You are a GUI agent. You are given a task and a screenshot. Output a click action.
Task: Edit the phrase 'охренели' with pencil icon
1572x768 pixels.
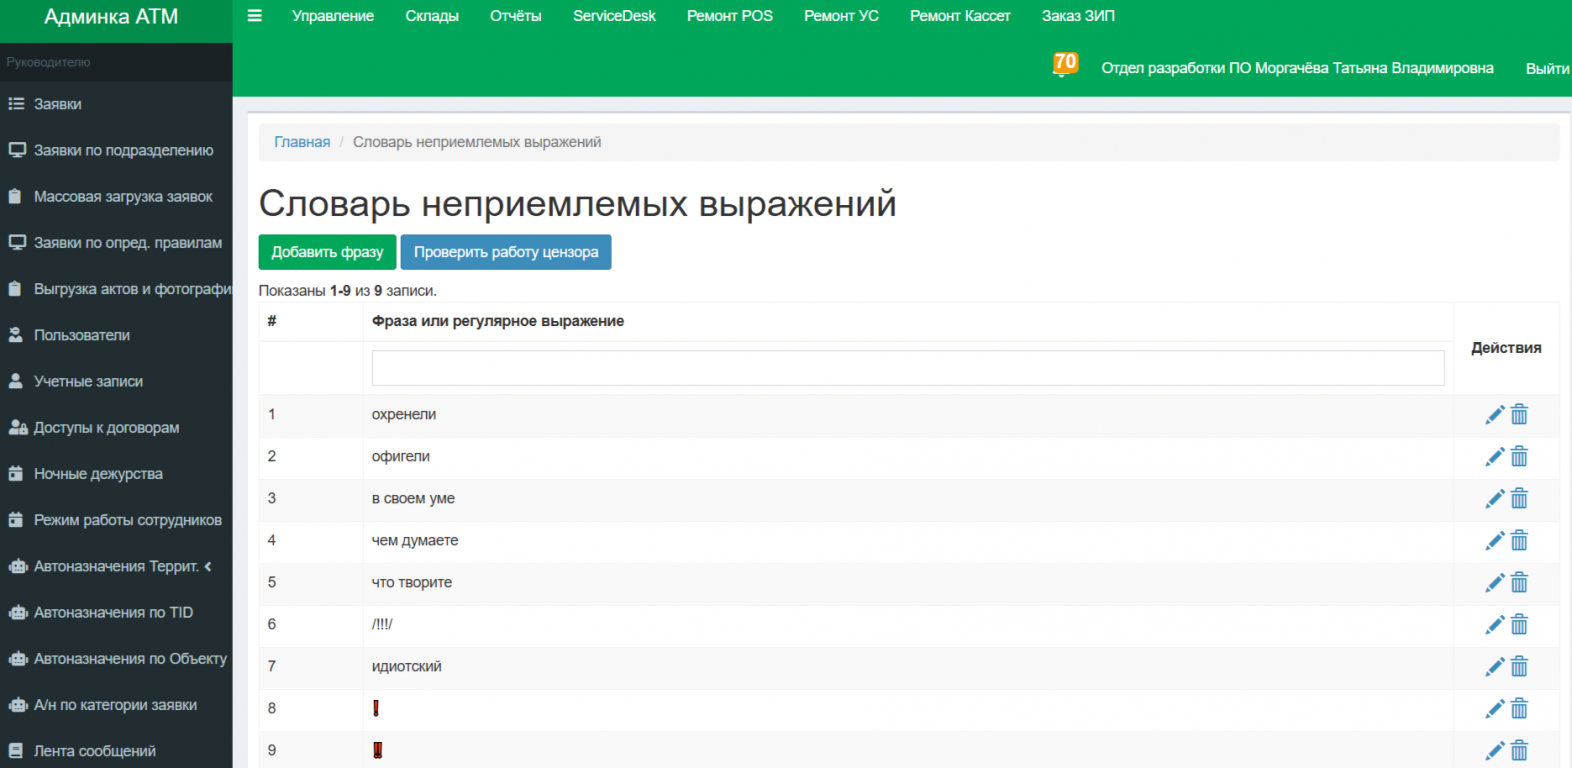(x=1494, y=415)
